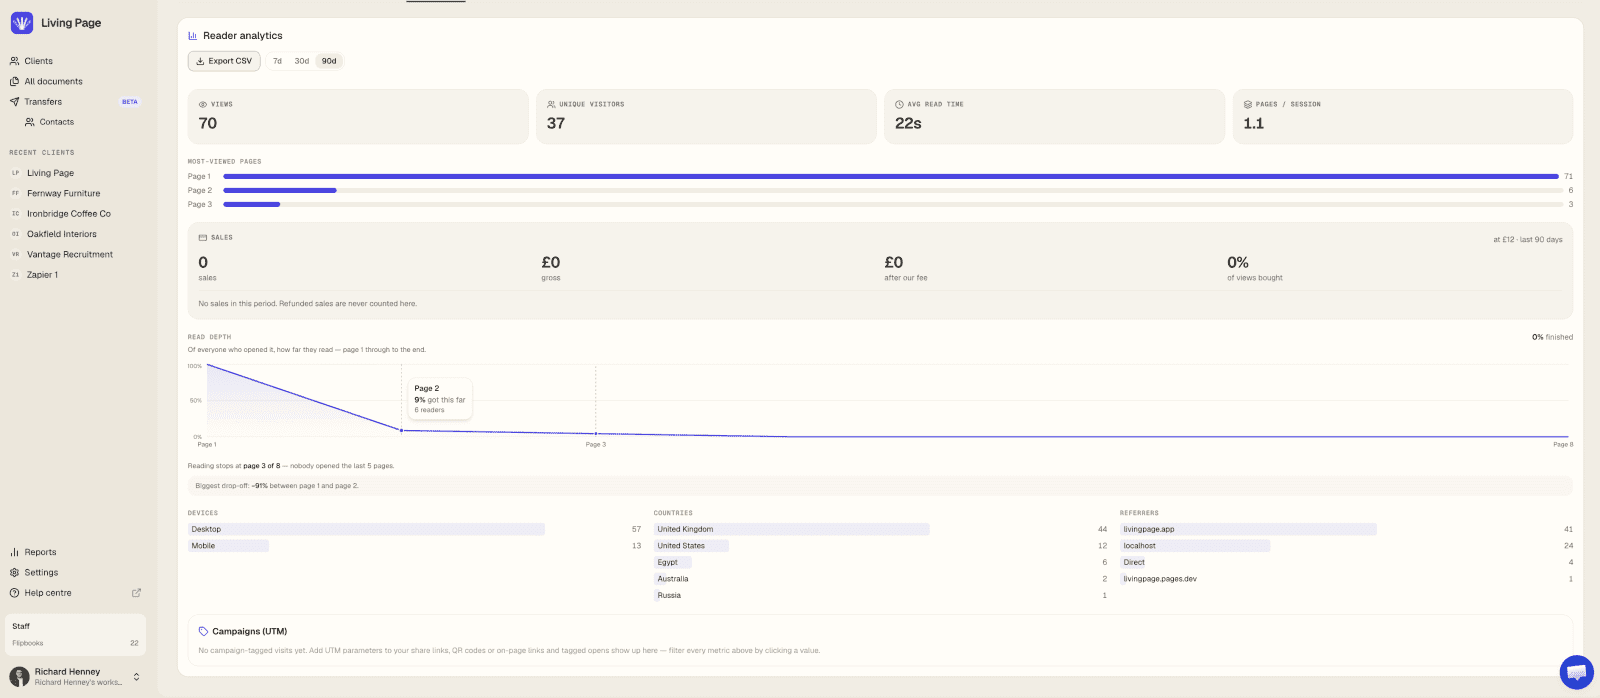Switch the date range to 7d
The image size is (1600, 698).
pos(277,61)
